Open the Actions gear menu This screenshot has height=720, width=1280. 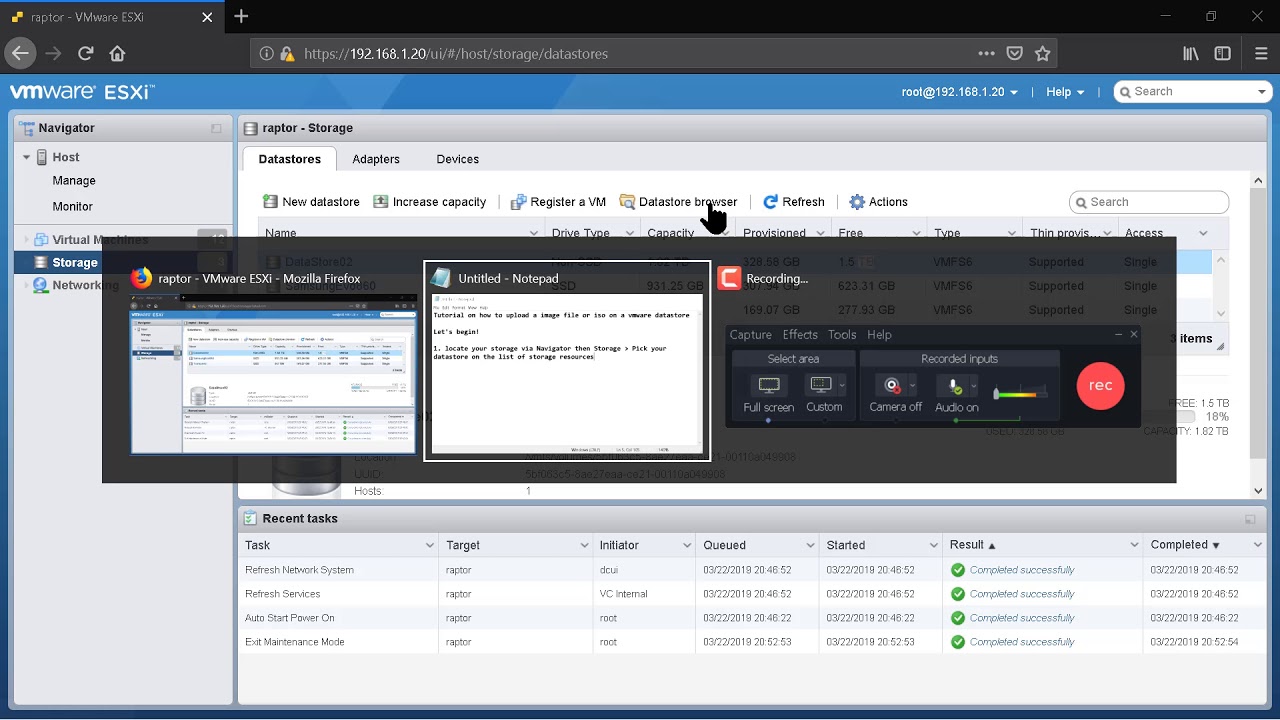pyautogui.click(x=878, y=202)
